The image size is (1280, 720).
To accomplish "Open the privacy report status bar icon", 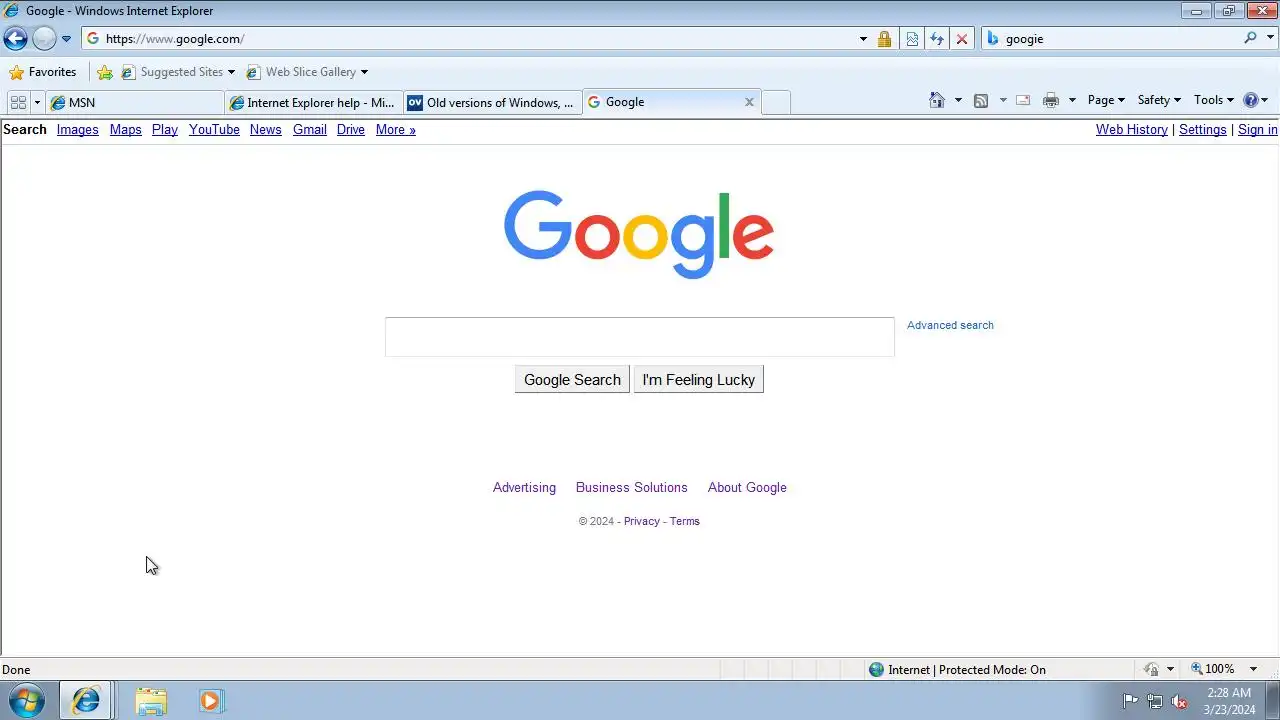I will [x=1152, y=670].
